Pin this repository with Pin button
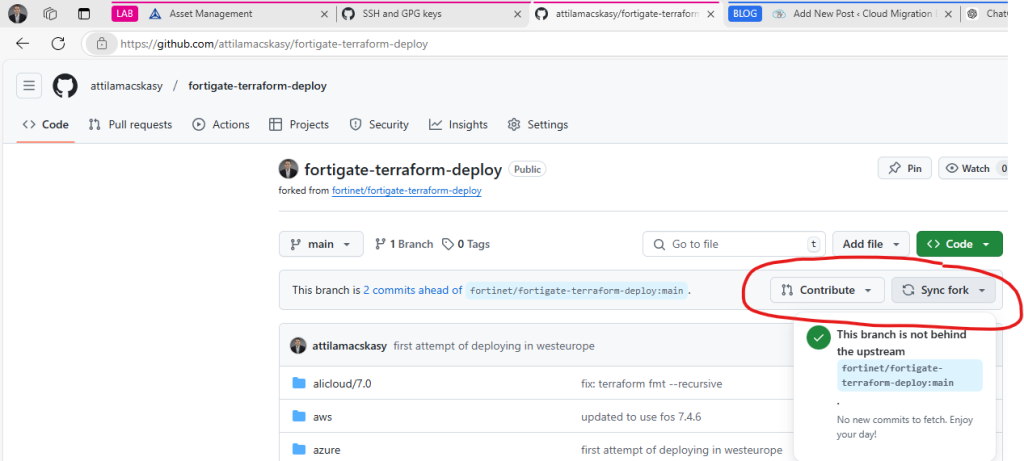1024x461 pixels. click(904, 169)
